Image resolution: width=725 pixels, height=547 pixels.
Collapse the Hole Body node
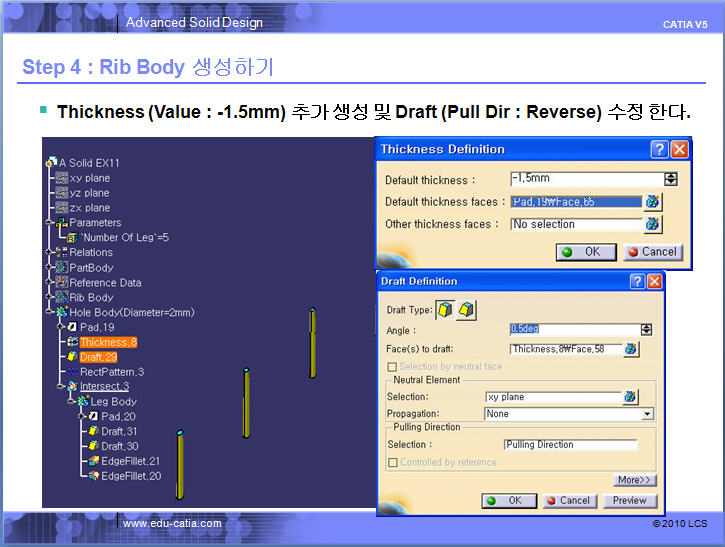(51, 312)
